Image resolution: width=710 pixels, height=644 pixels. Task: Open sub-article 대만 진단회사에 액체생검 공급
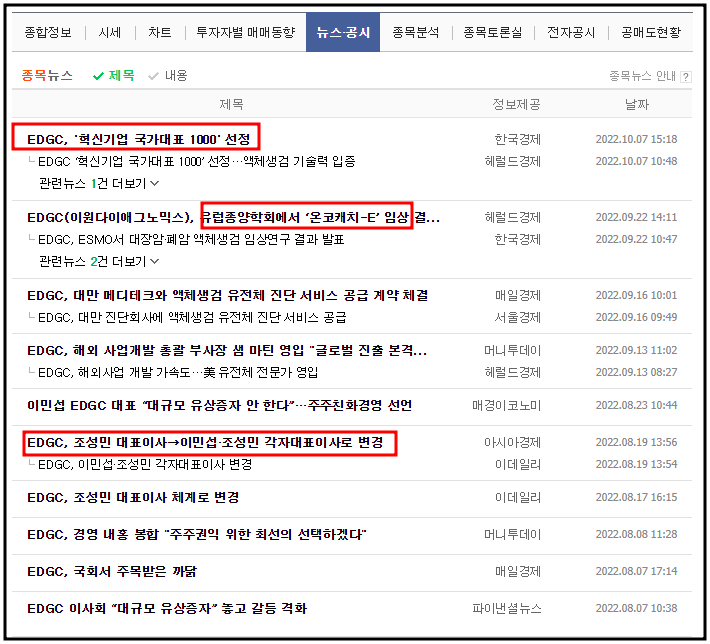click(x=192, y=317)
